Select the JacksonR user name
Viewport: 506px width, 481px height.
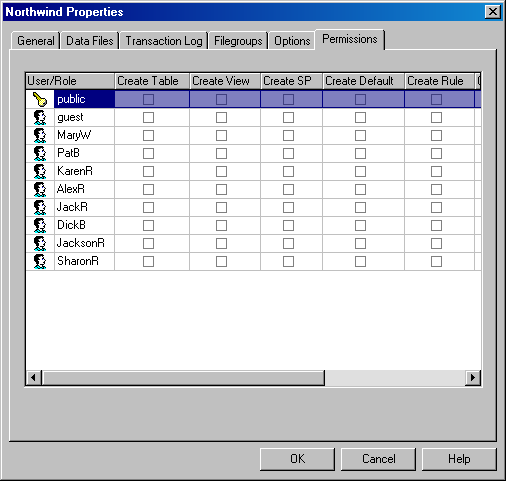pos(81,243)
